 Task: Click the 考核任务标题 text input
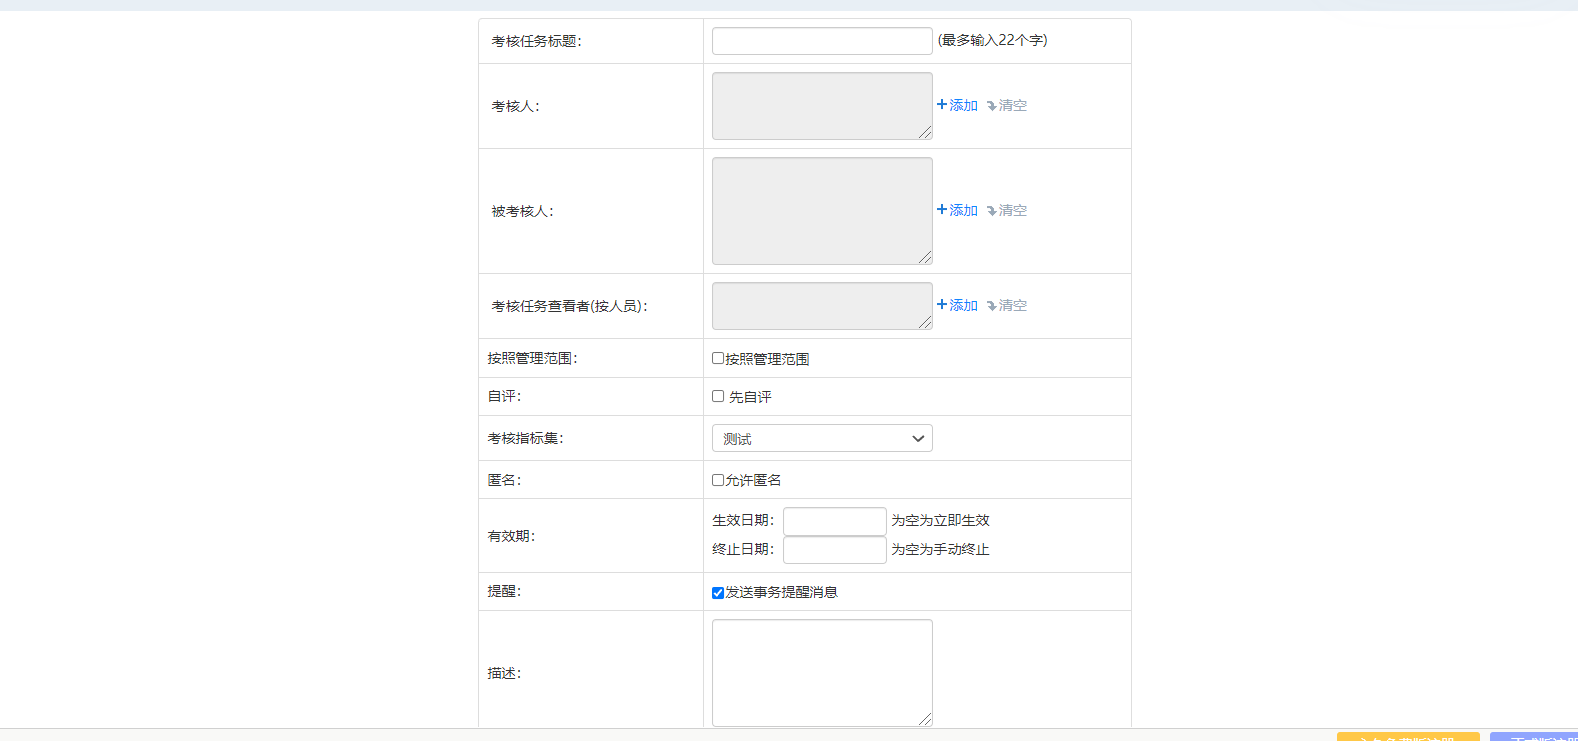(x=822, y=41)
